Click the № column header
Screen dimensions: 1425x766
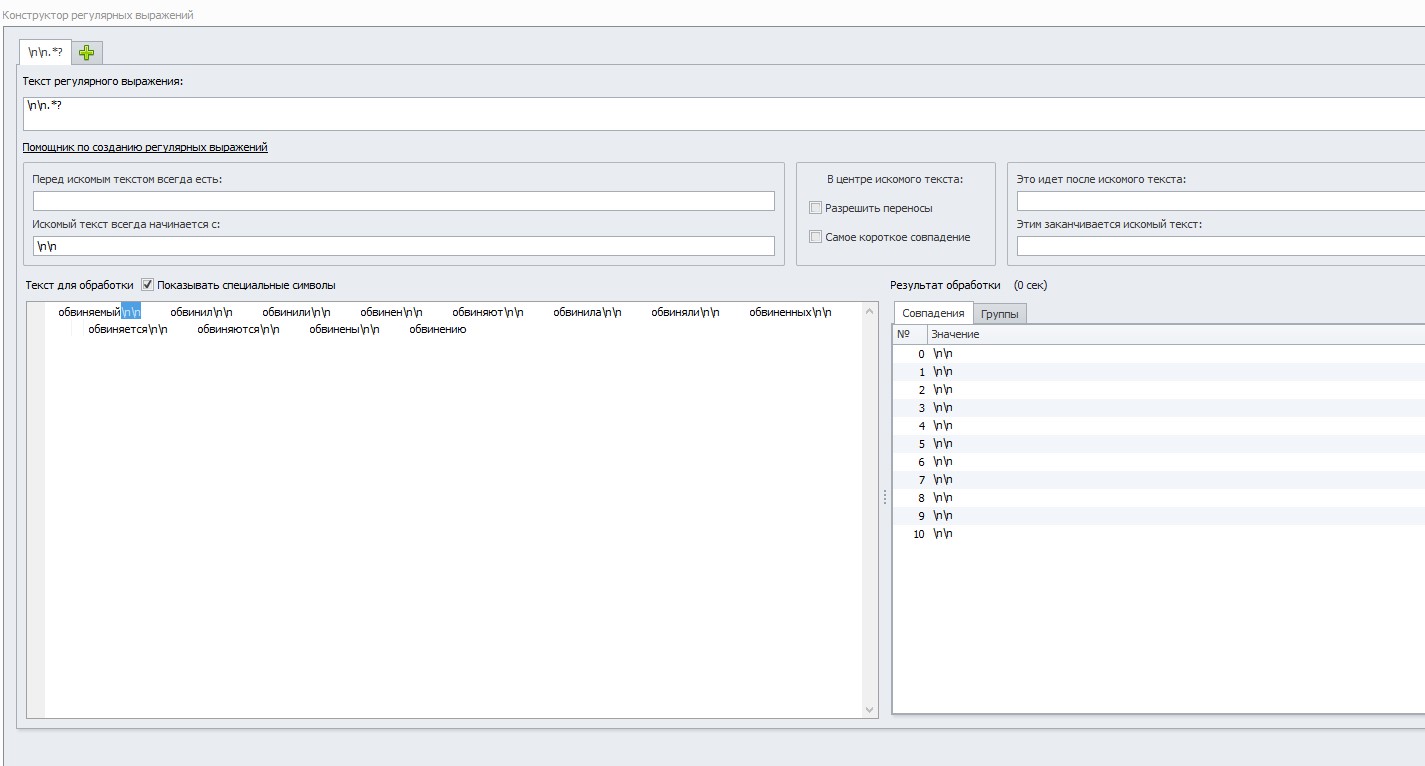909,334
